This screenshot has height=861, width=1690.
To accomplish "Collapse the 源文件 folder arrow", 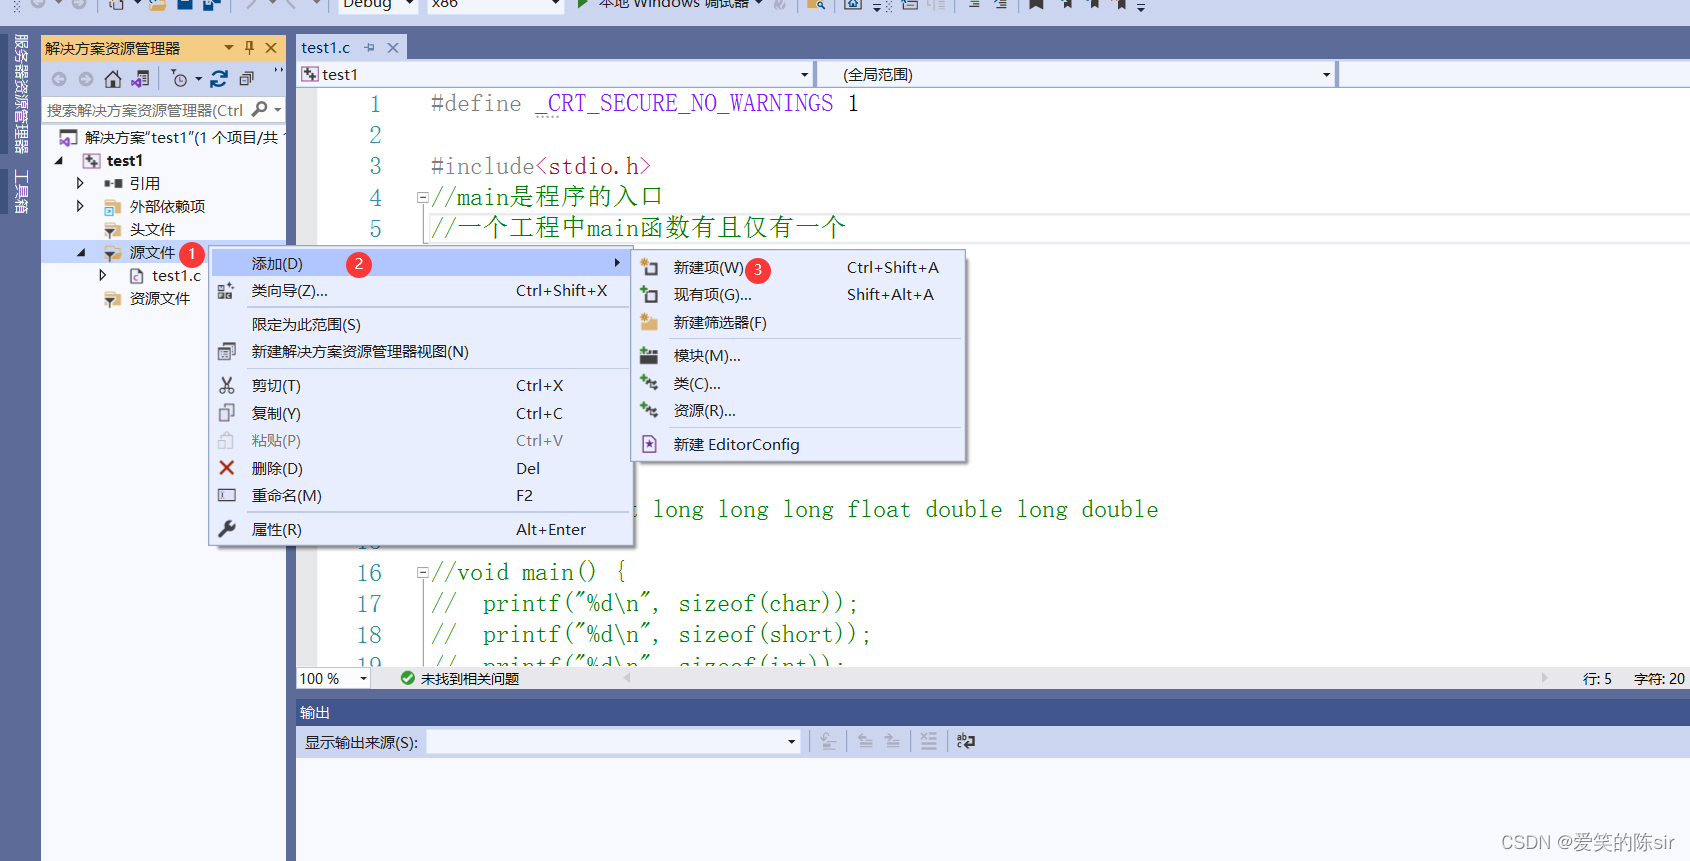I will [81, 253].
